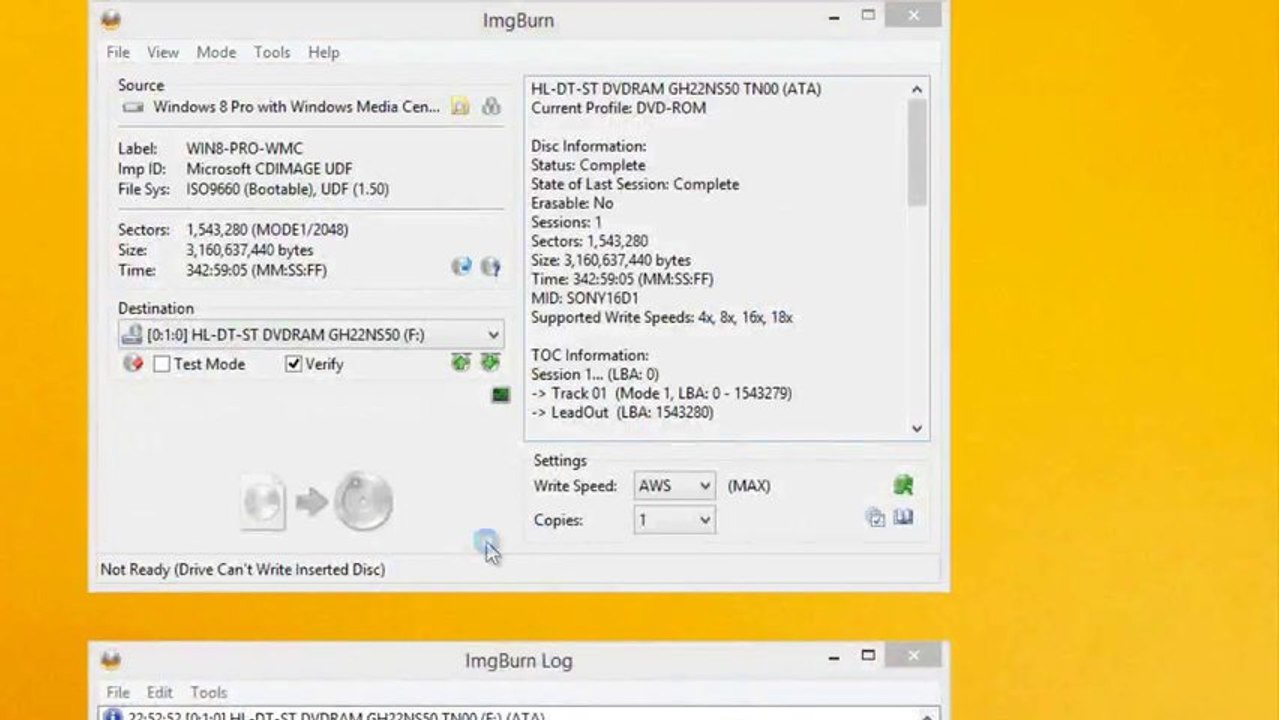1279x720 pixels.
Task: Click the copies checklist icon
Action: pyautogui.click(x=876, y=518)
